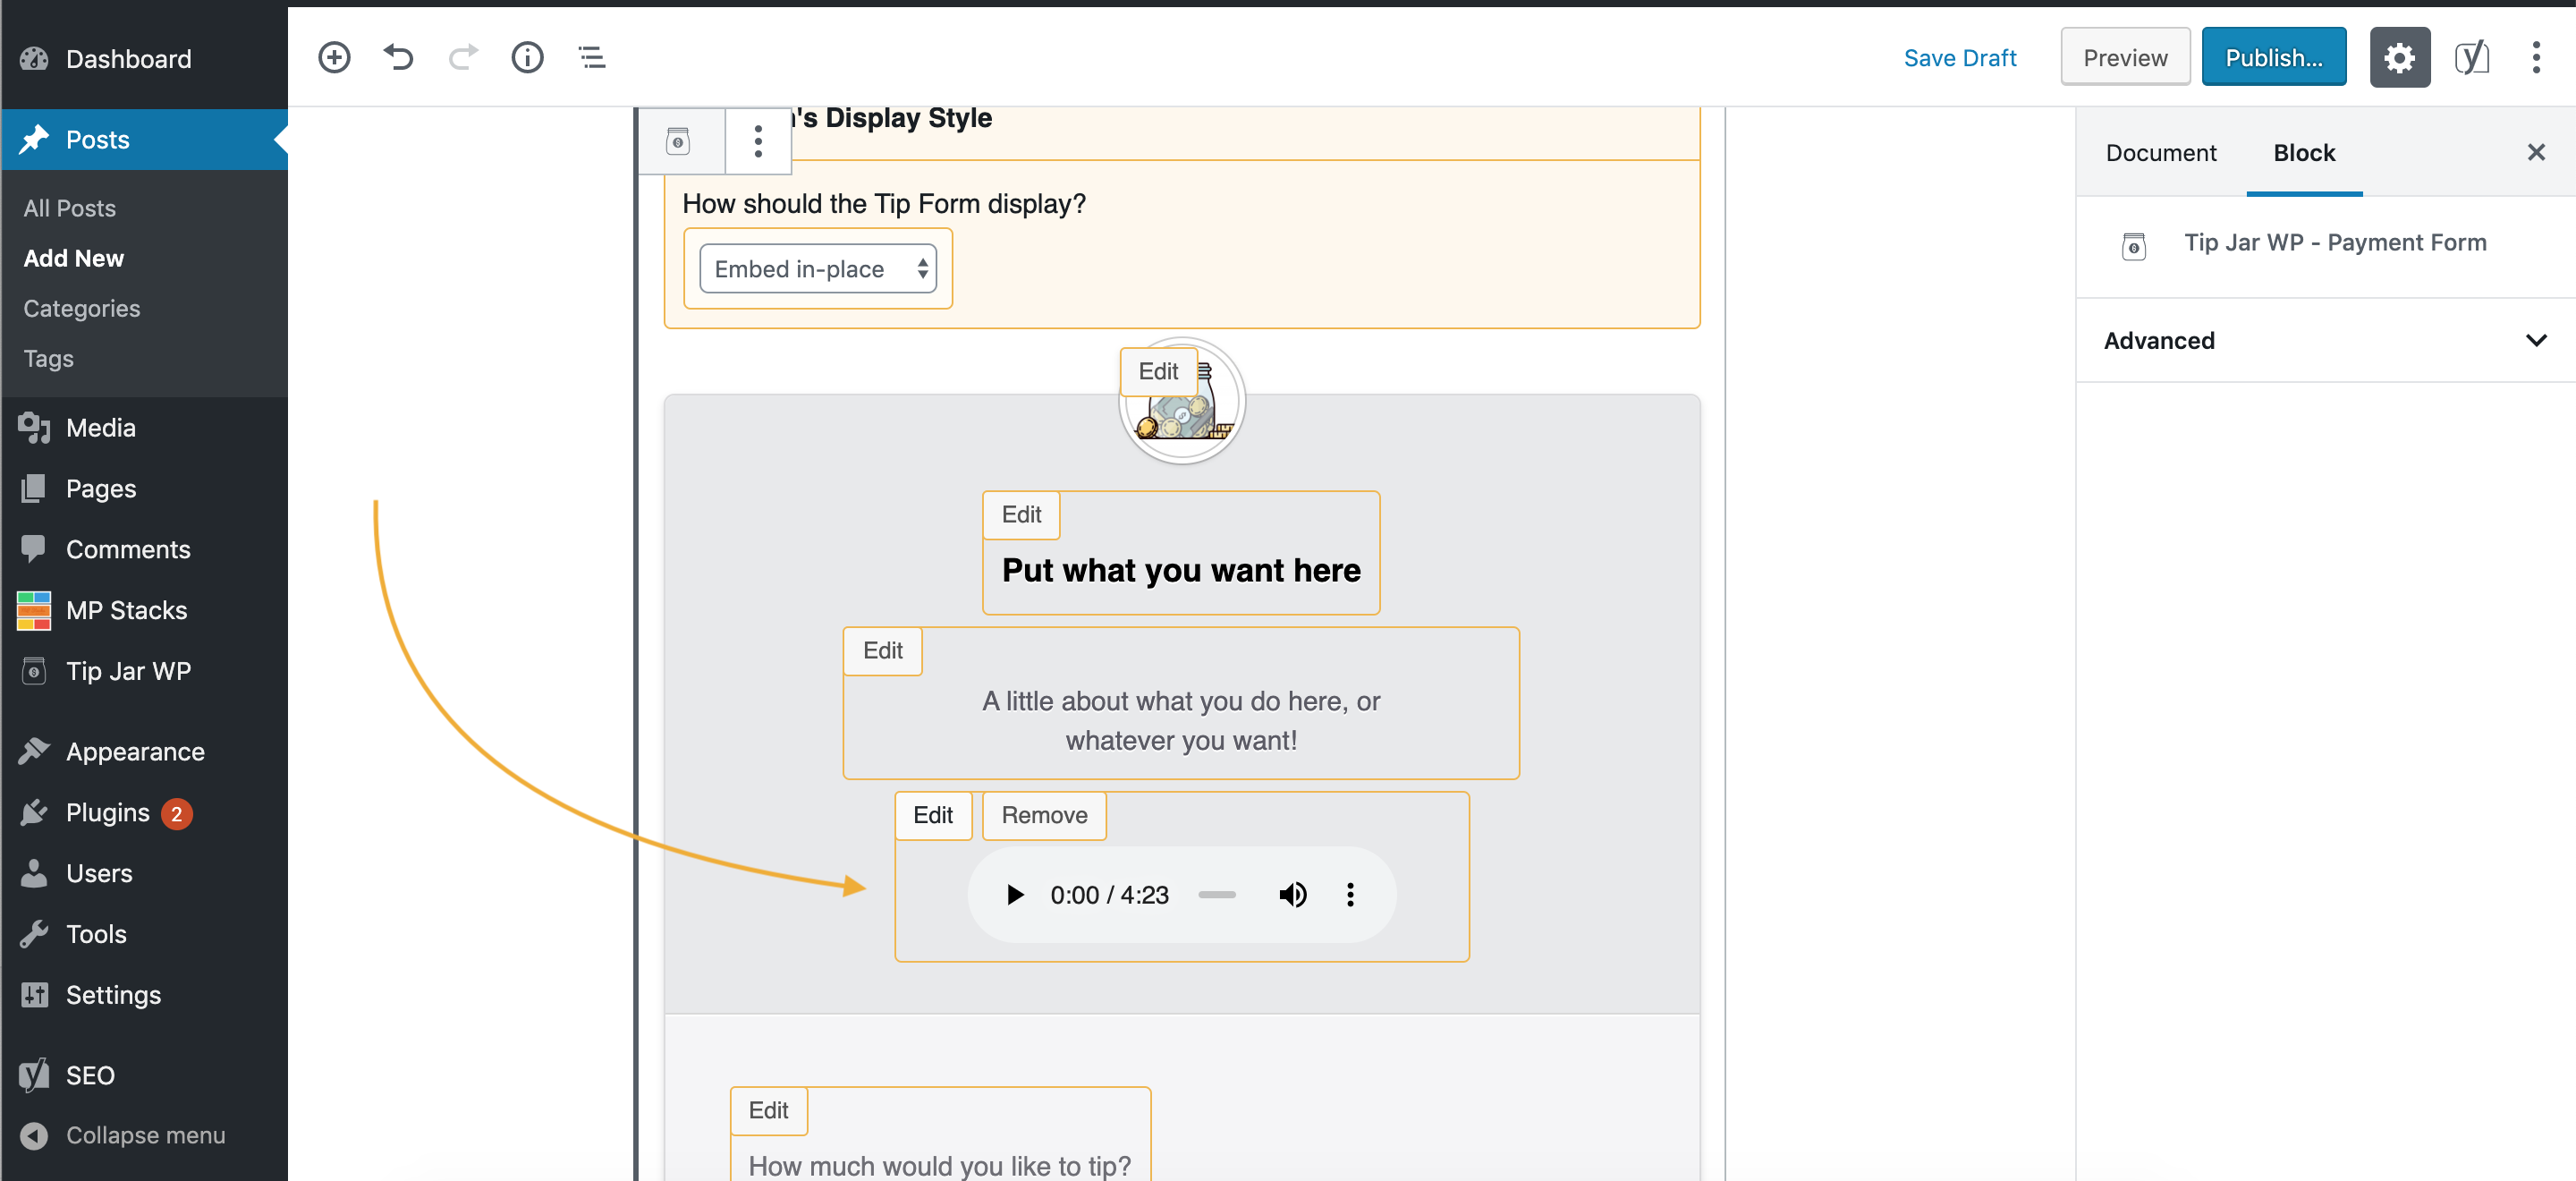Screen dimensions: 2576x1181
Task: Click the audio progress bar
Action: click(x=1216, y=894)
